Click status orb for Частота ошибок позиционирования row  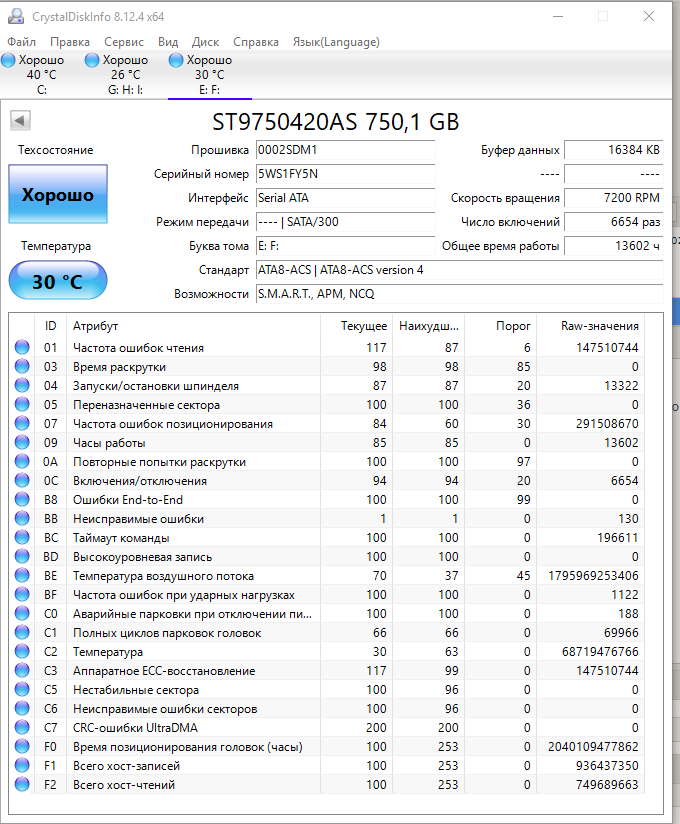tap(22, 423)
